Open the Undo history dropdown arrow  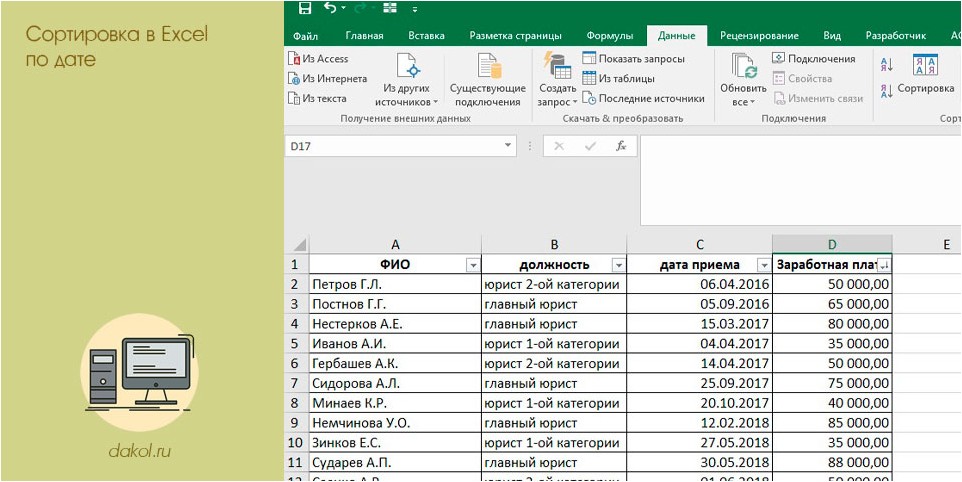[x=344, y=9]
